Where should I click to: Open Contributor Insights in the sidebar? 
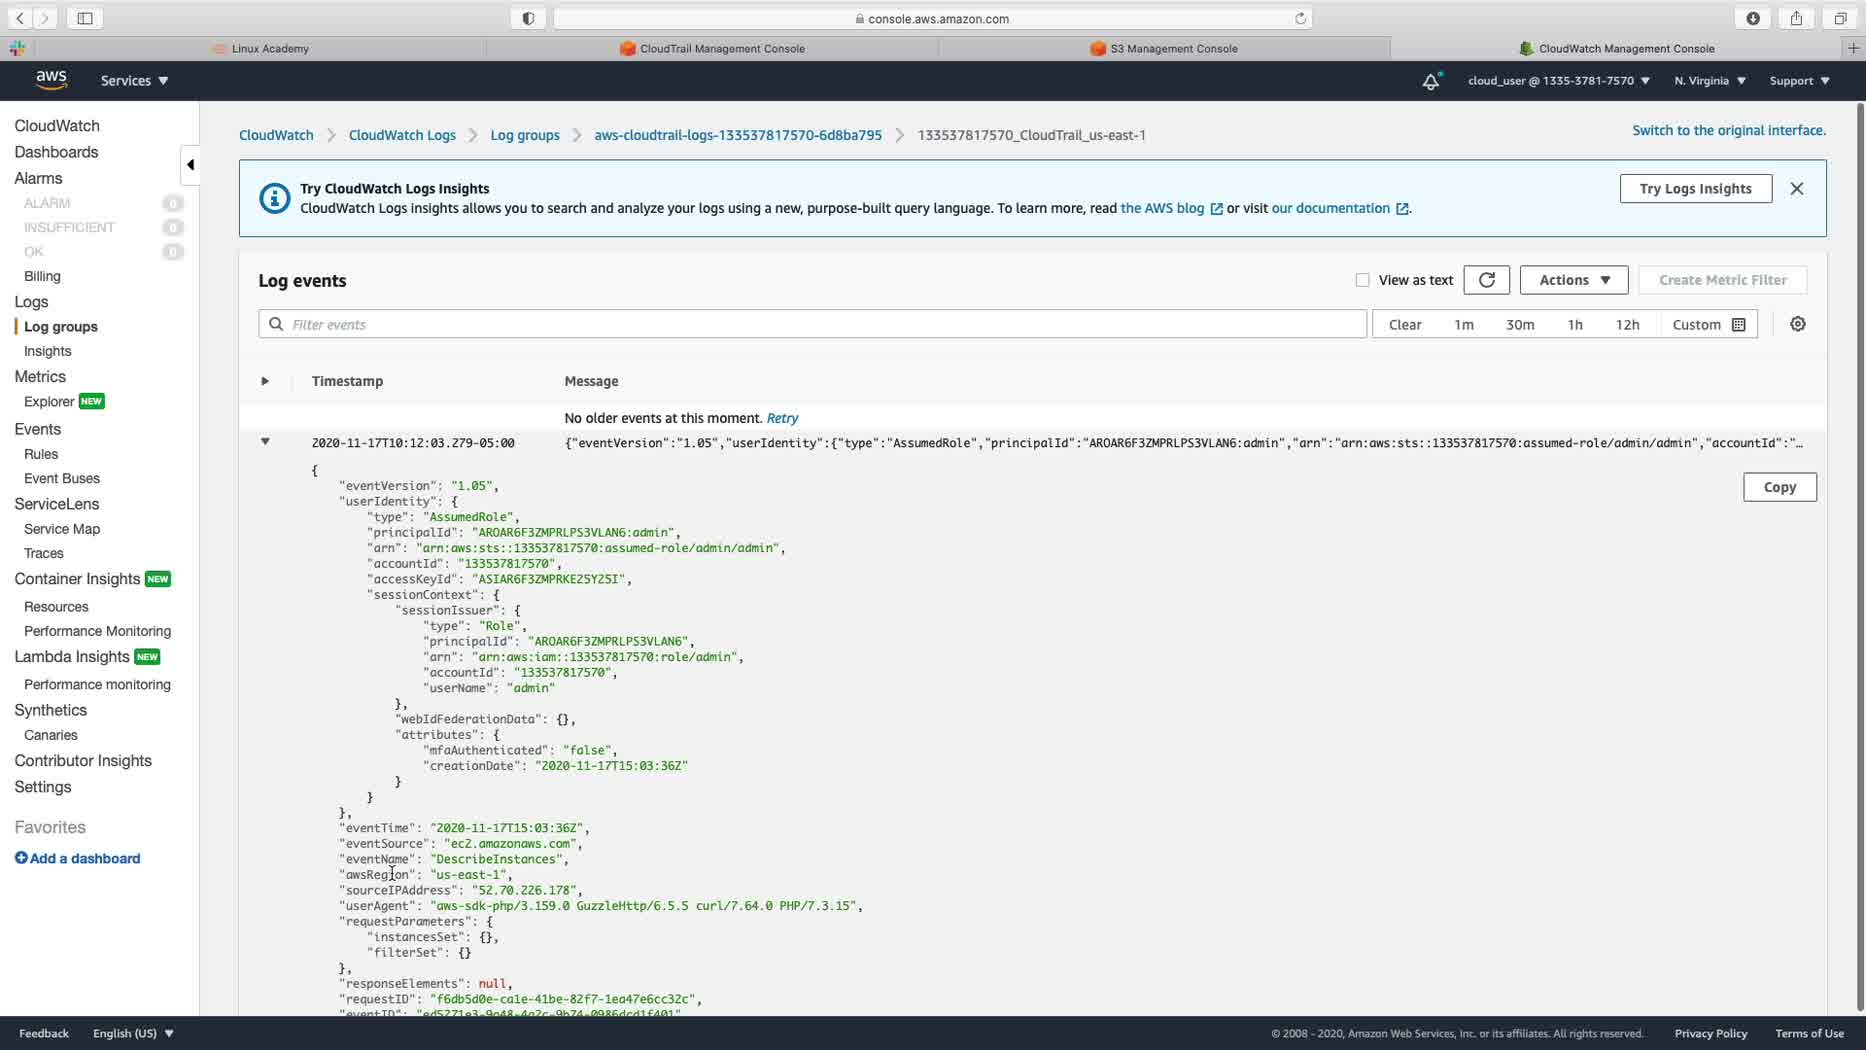[x=83, y=761]
